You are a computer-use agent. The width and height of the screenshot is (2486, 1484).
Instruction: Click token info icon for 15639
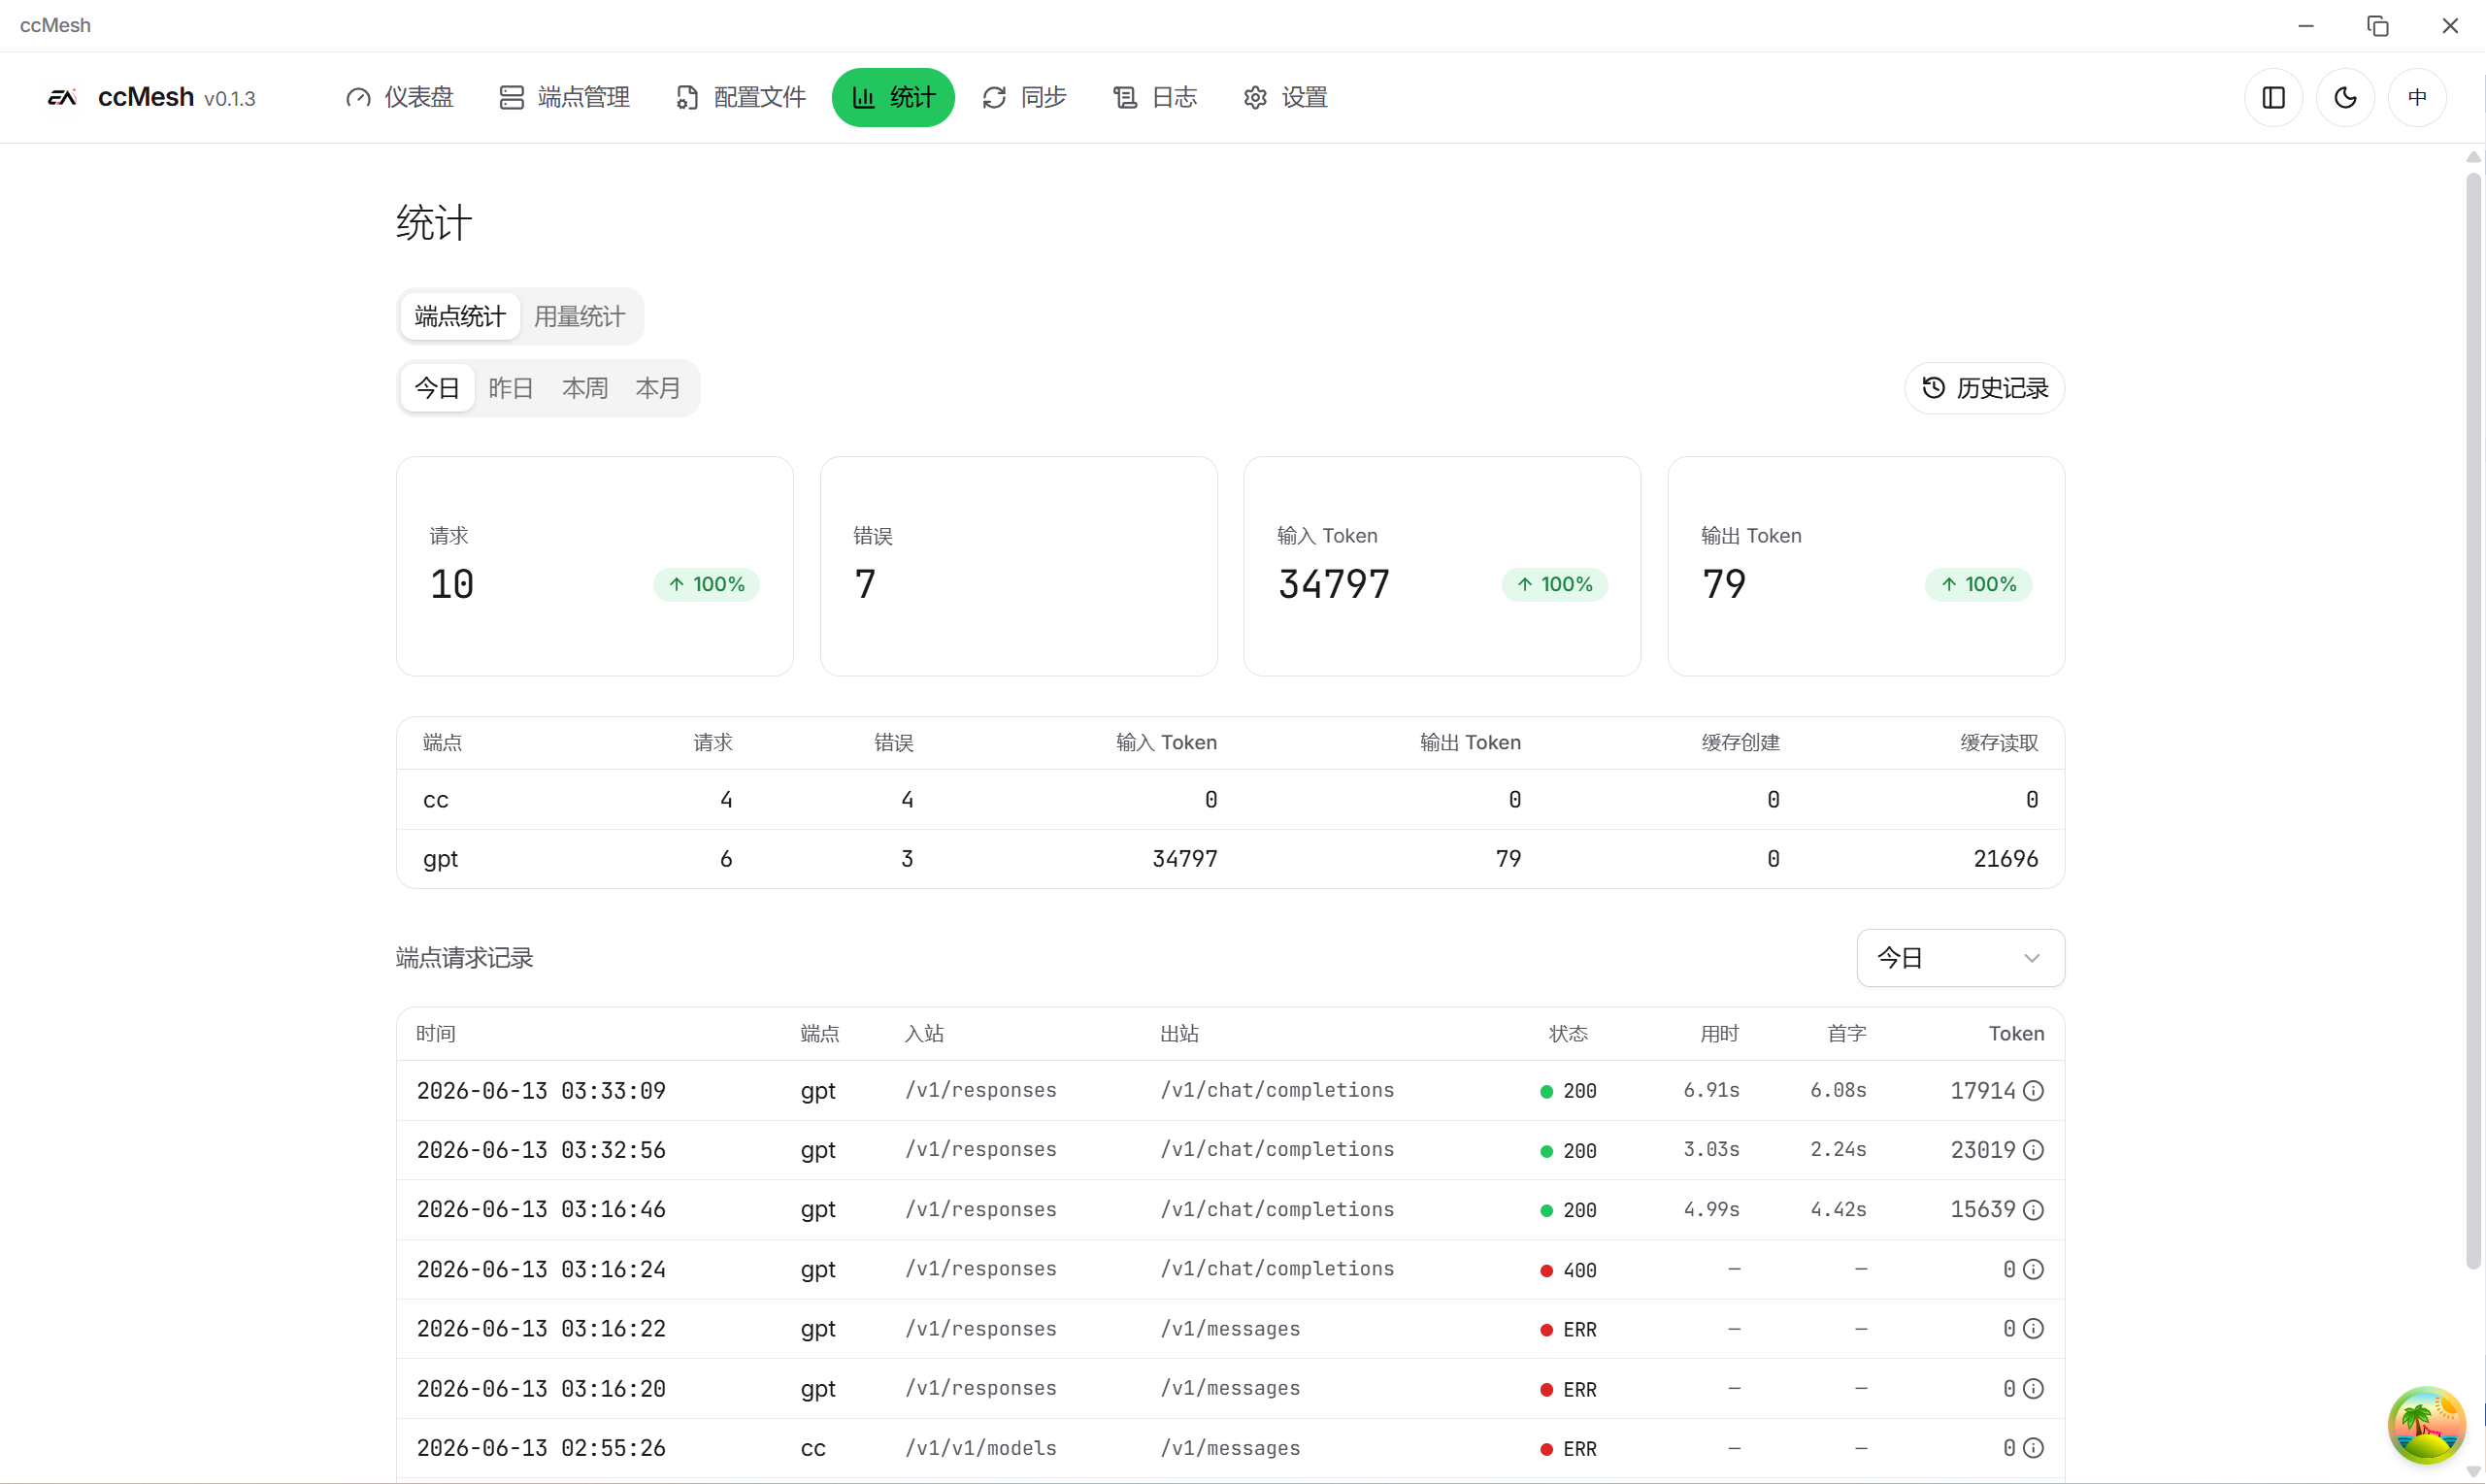click(2033, 1210)
